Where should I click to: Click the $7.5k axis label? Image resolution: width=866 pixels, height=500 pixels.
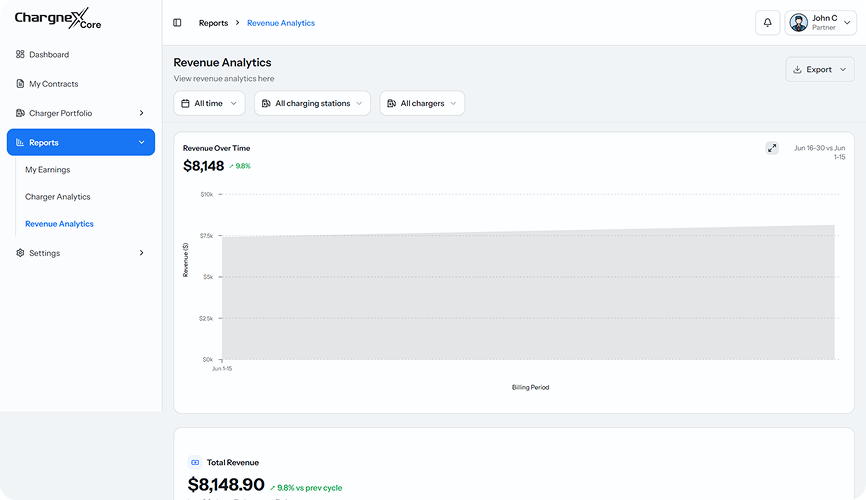206,236
